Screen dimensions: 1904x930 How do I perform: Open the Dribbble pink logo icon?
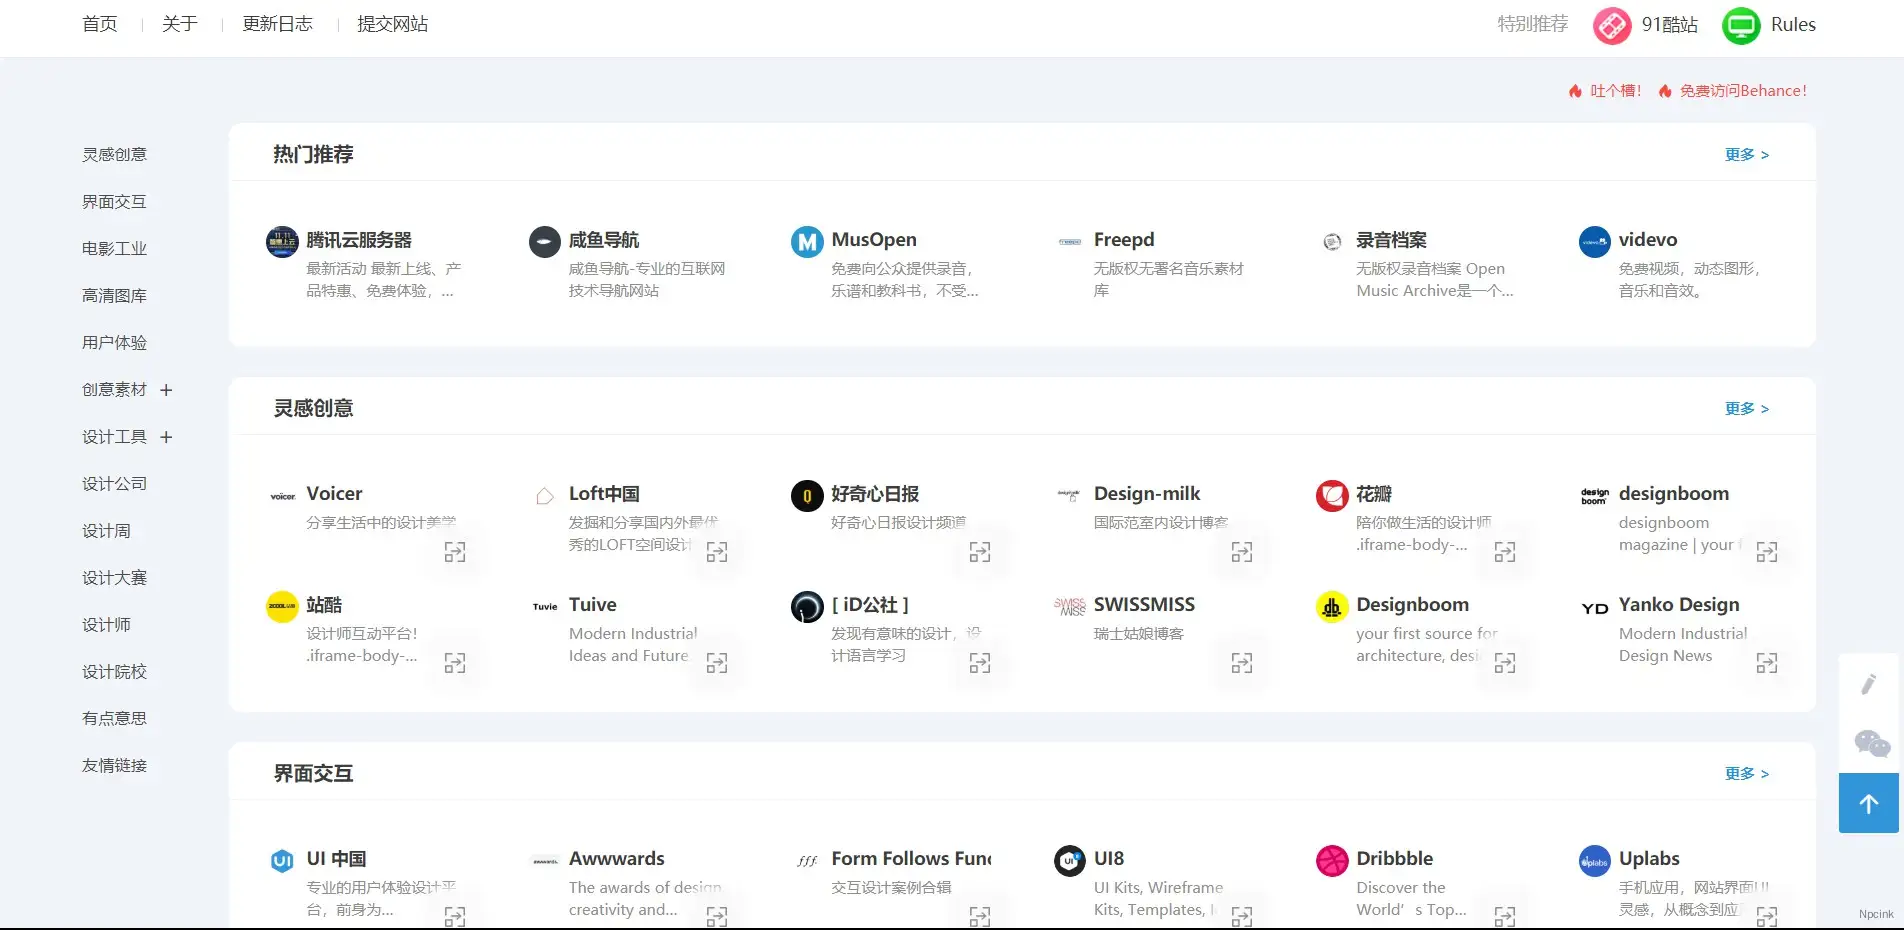1332,860
